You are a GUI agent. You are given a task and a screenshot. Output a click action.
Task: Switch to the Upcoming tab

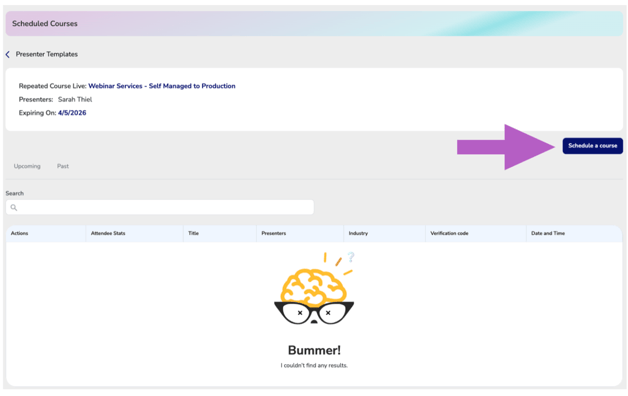point(27,166)
